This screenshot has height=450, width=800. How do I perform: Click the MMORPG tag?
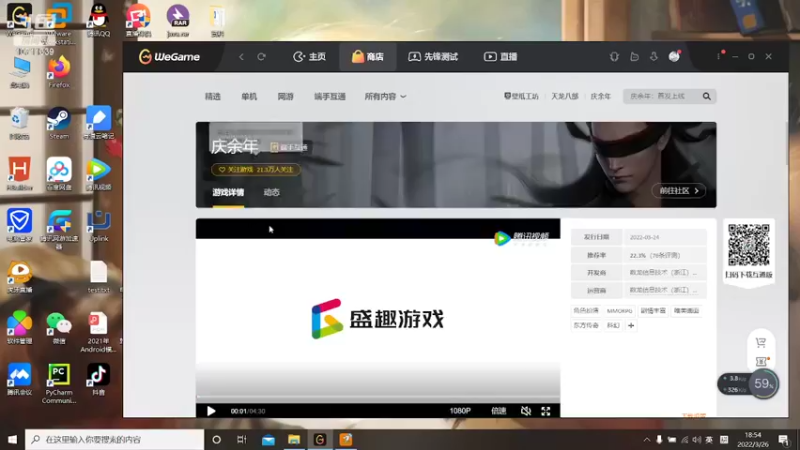point(619,311)
